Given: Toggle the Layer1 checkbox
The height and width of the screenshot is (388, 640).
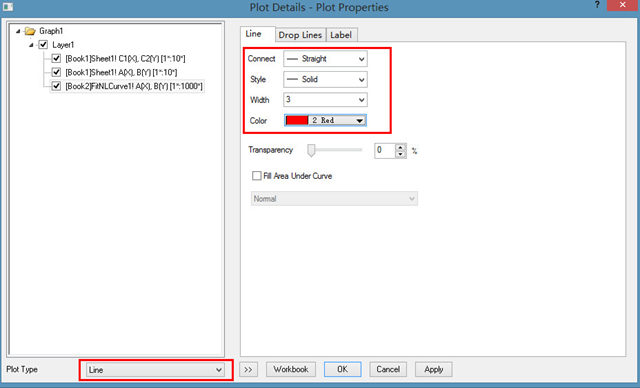Looking at the screenshot, I should [x=43, y=44].
